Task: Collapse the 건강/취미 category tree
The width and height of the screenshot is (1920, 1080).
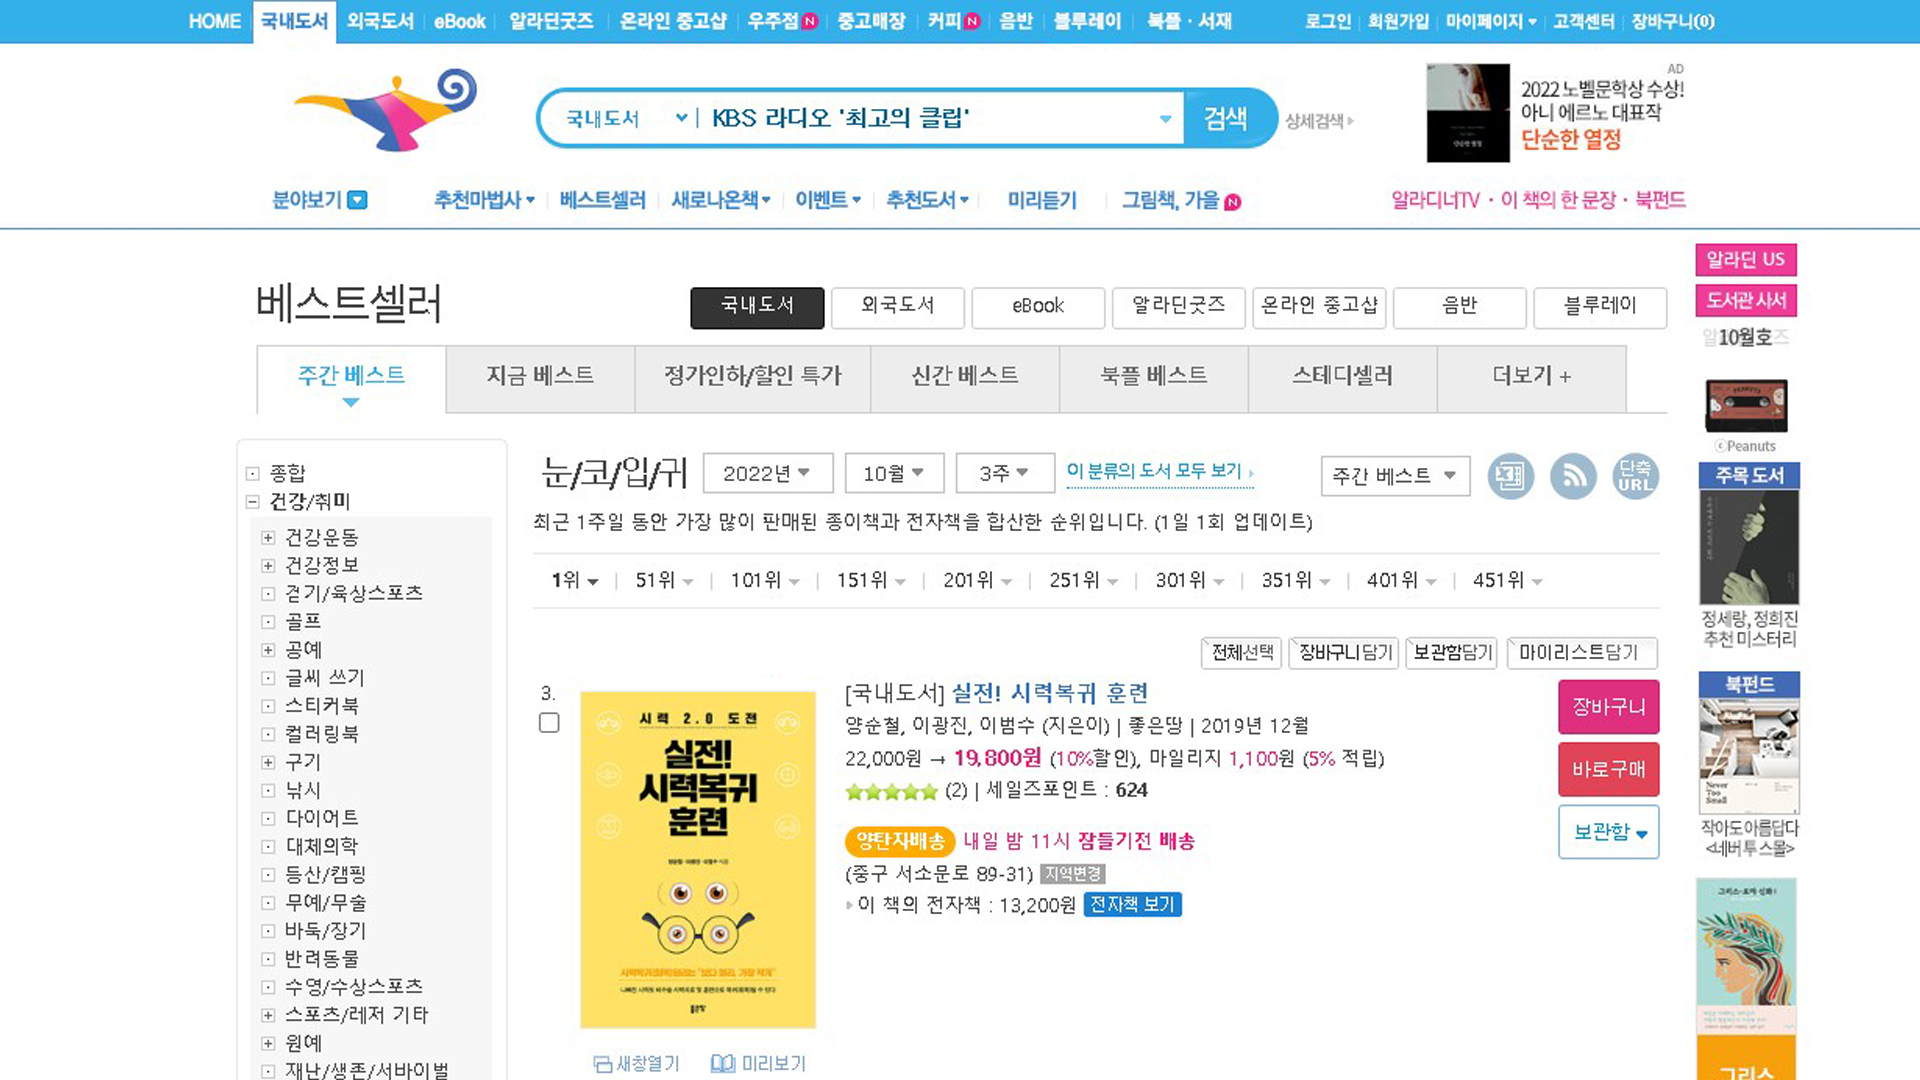Action: click(x=253, y=502)
